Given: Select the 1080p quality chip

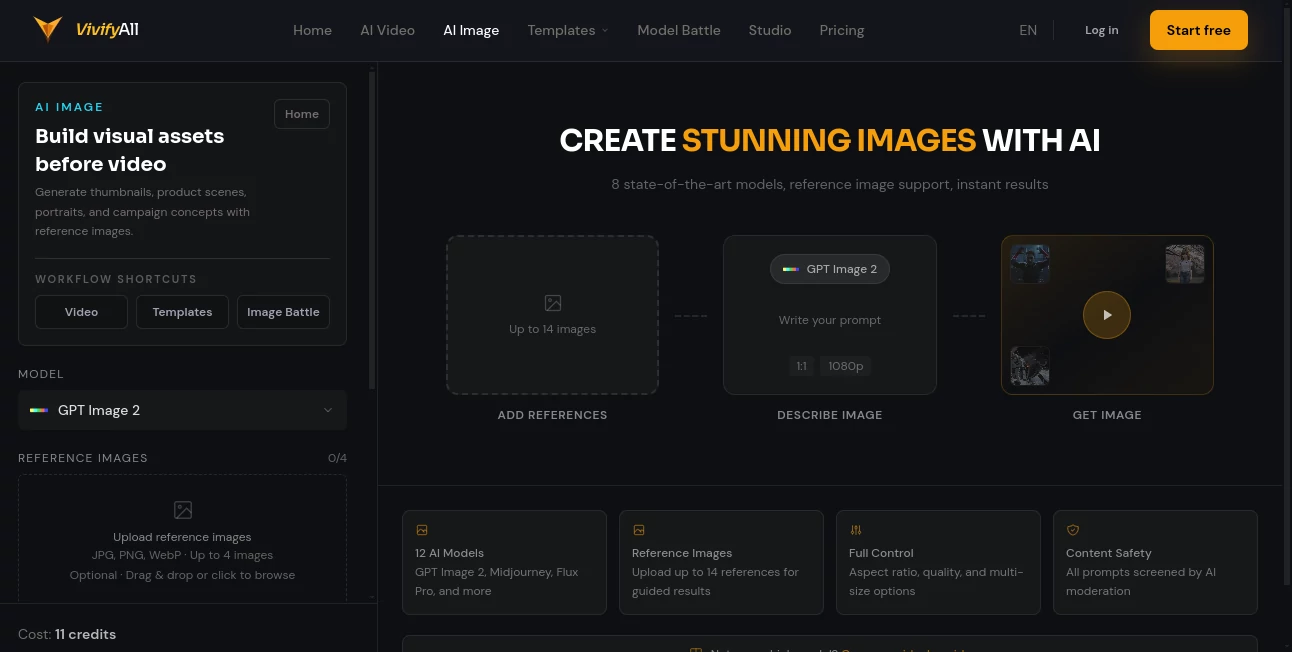Looking at the screenshot, I should 845,366.
